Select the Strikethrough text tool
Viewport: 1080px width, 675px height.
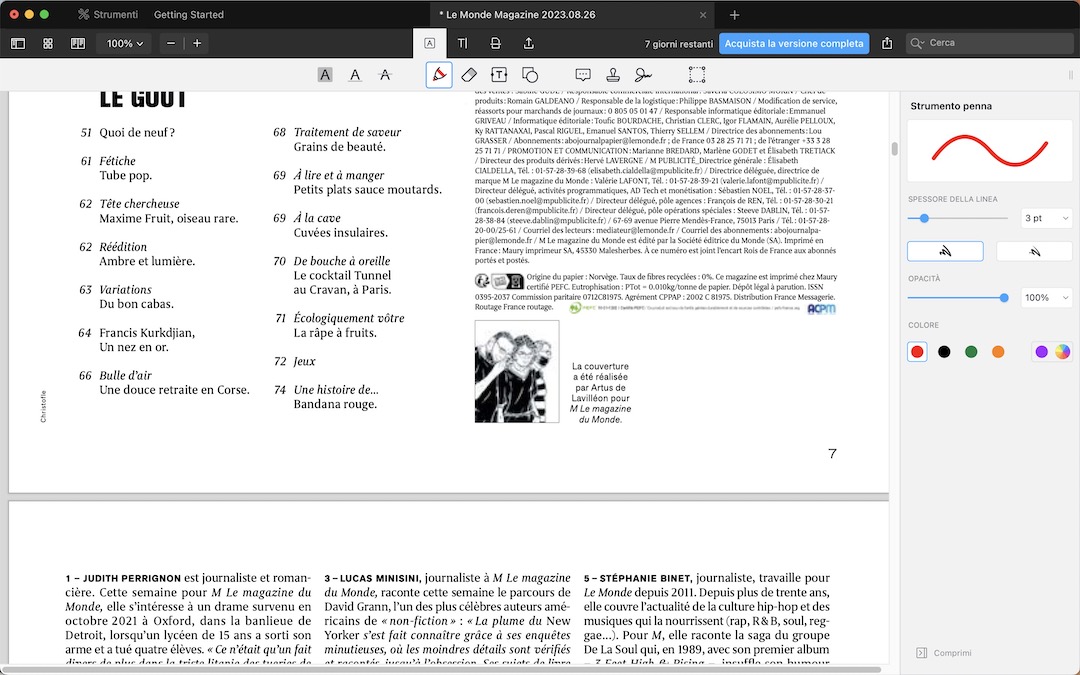385,75
